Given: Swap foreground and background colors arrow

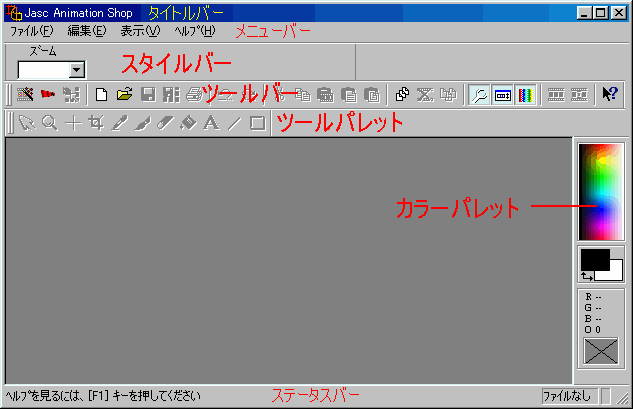Looking at the screenshot, I should (x=587, y=277).
